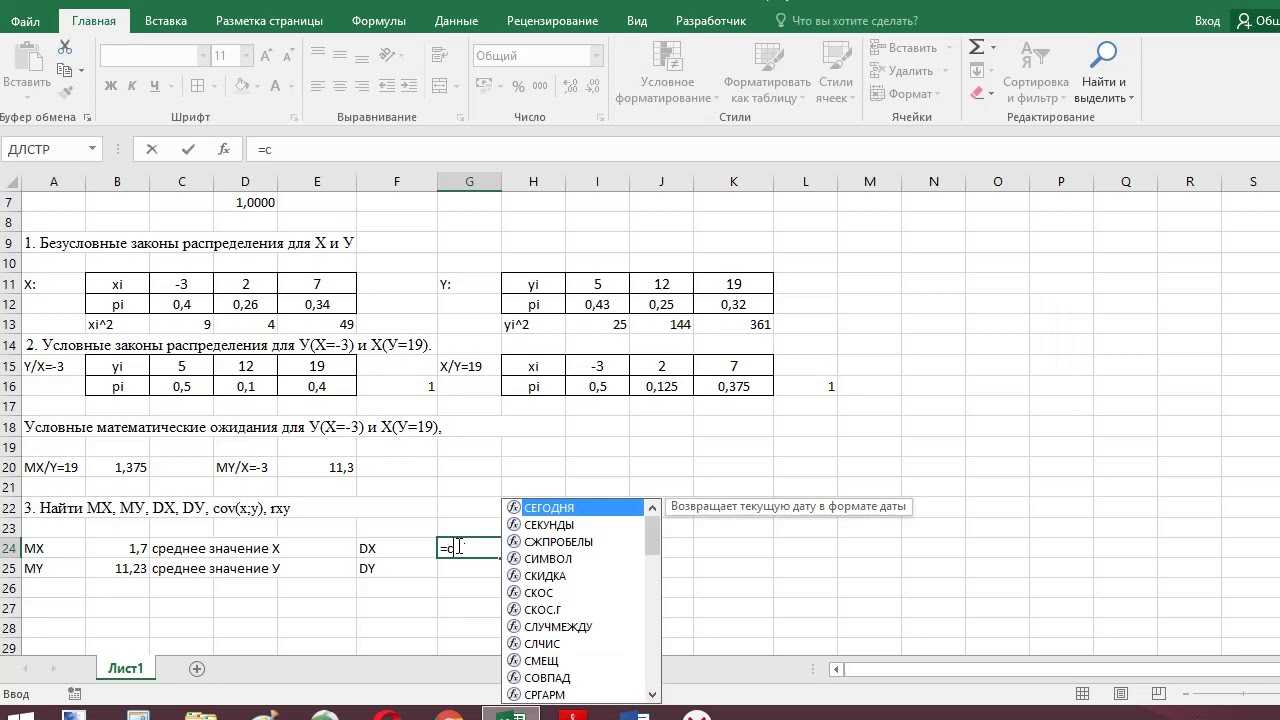Click the autocomplete list scroll-down arrow
The width and height of the screenshot is (1280, 720).
pyautogui.click(x=653, y=694)
